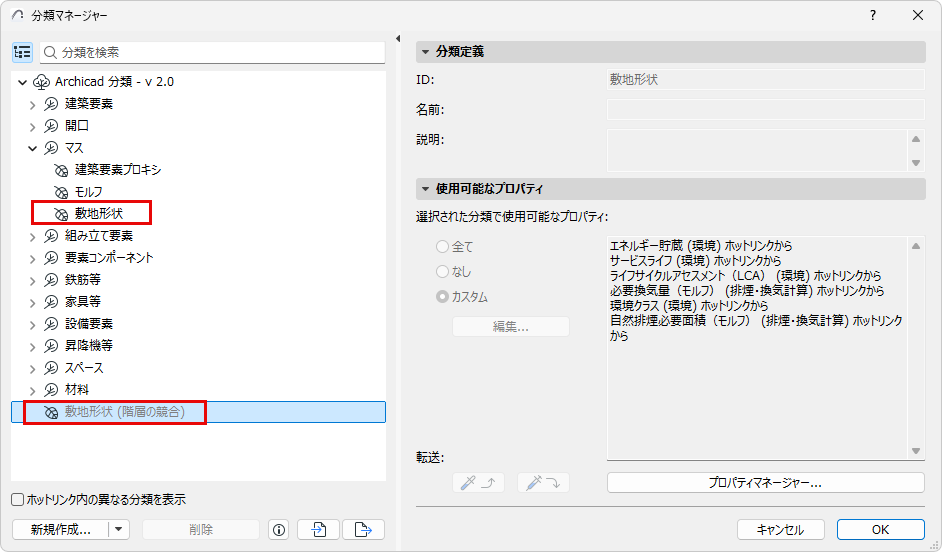Select the なし radio button

[x=442, y=271]
